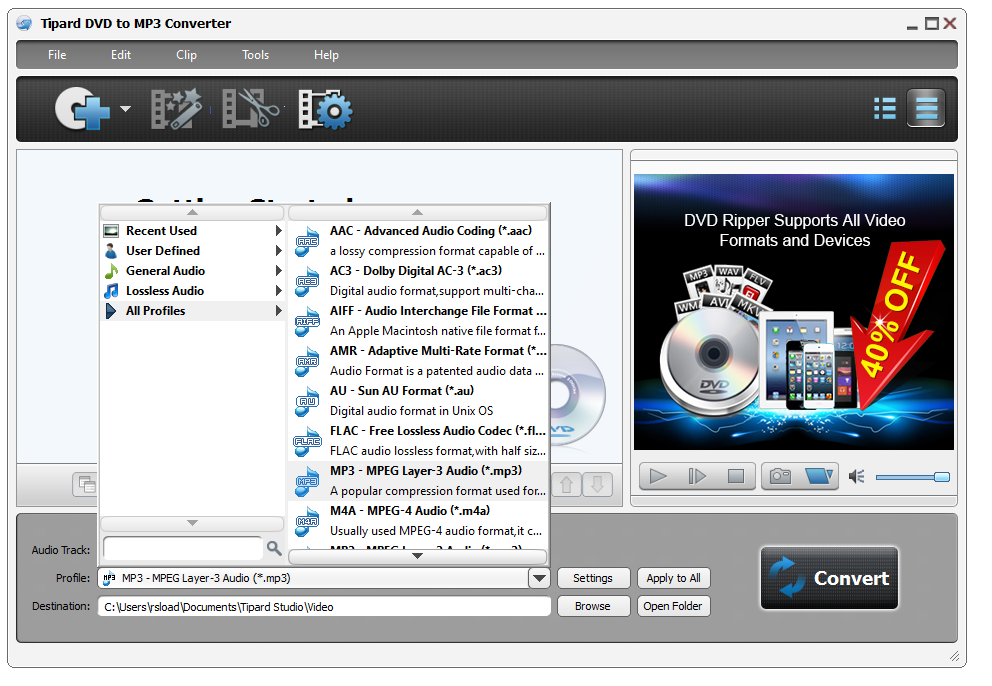Image resolution: width=992 pixels, height=686 pixels.
Task: Open the profile Settings gear film icon
Action: click(325, 109)
